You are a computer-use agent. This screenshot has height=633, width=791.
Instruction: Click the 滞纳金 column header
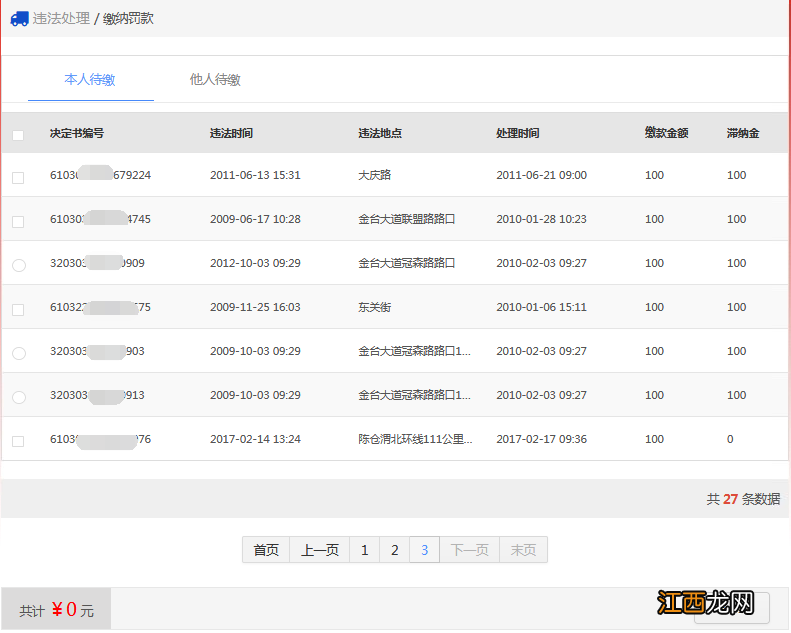[743, 133]
